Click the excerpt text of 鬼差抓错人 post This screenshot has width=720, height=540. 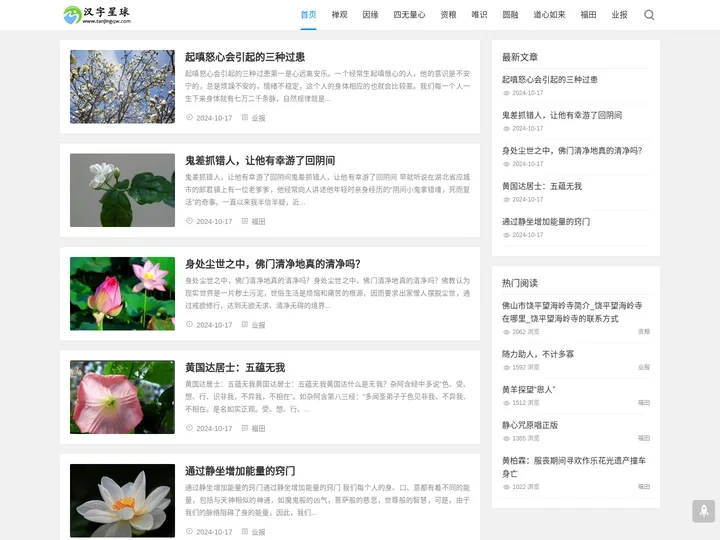(x=327, y=189)
